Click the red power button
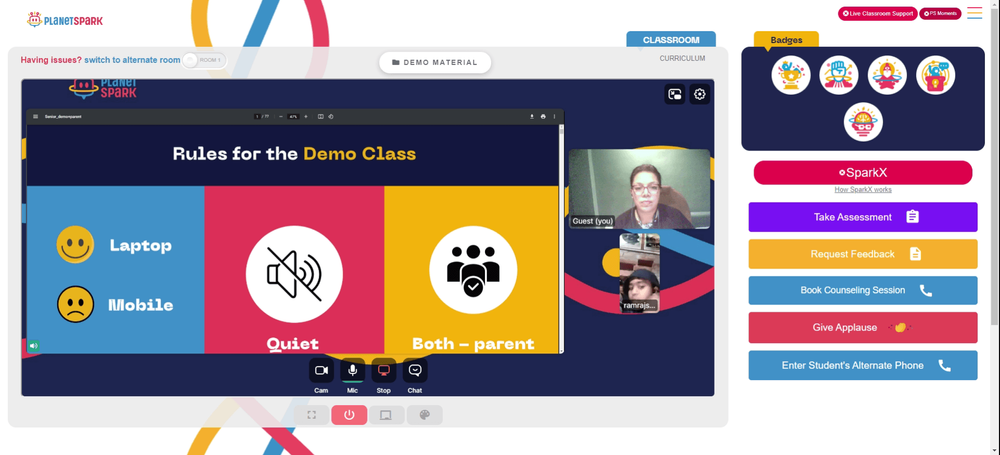Viewport: 1000px width, 455px height. pos(349,415)
